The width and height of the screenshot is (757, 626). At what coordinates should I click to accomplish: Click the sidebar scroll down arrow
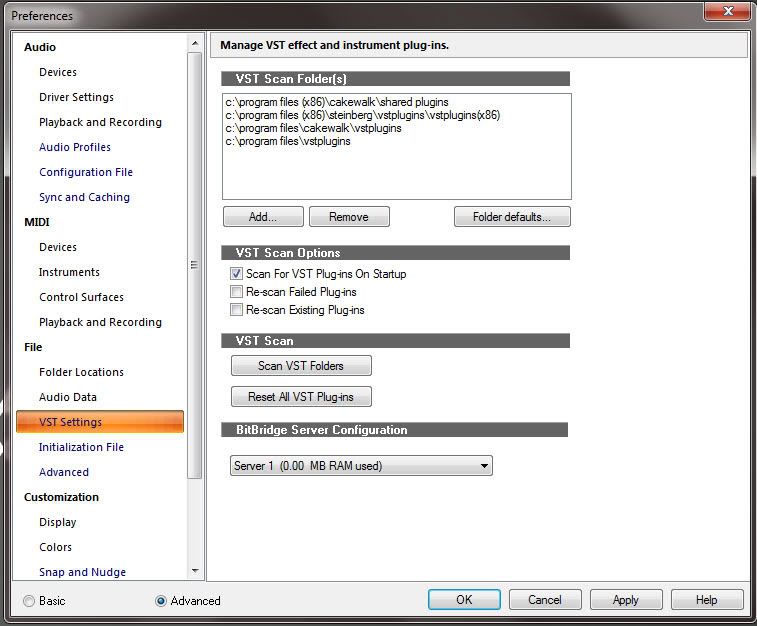click(194, 571)
